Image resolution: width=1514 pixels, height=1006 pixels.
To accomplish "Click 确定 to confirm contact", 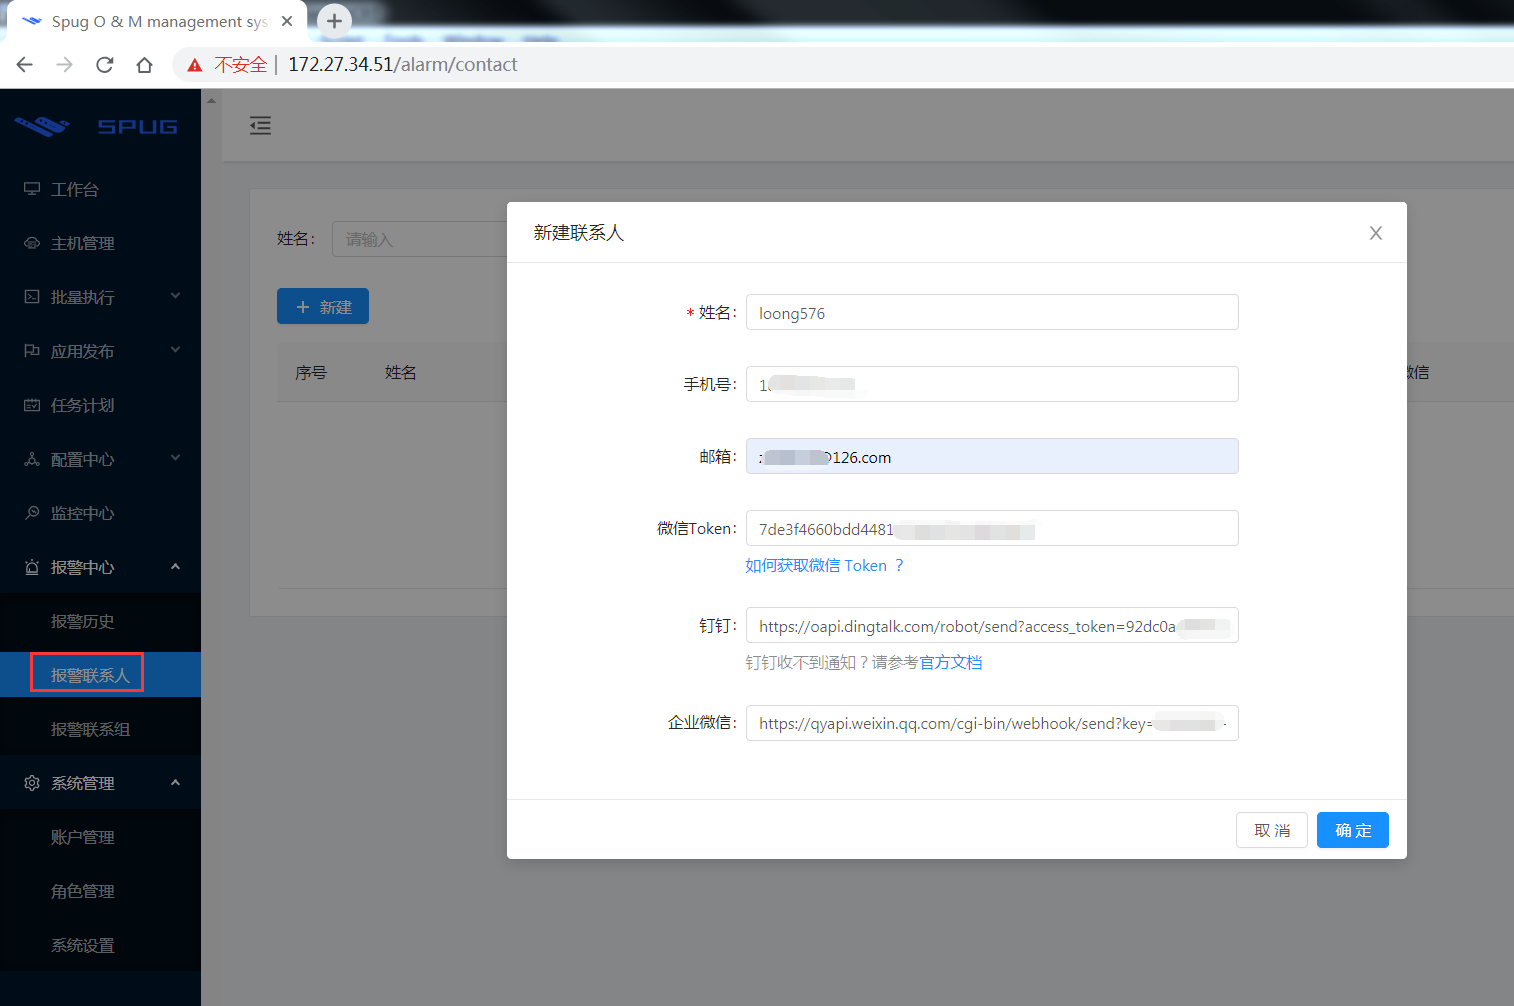I will tap(1353, 830).
